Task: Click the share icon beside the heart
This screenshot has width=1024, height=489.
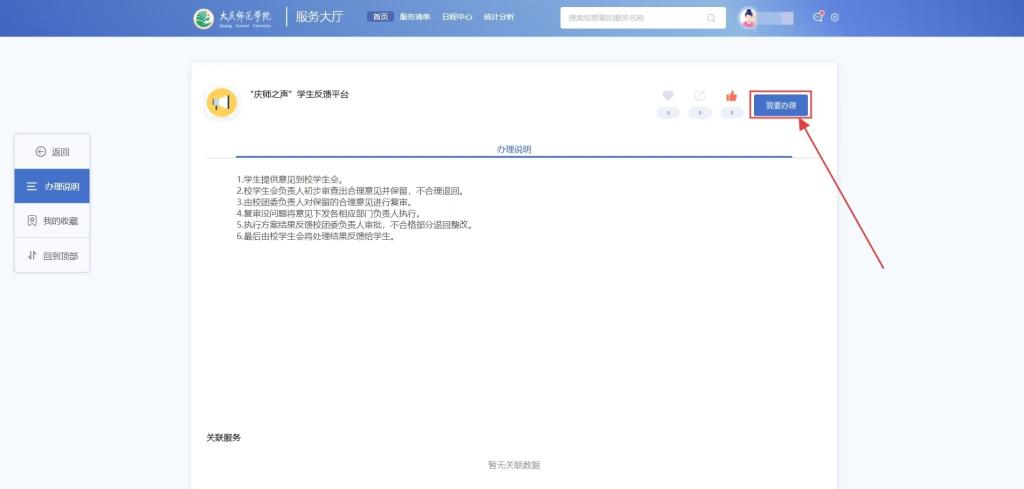Action: (700, 96)
